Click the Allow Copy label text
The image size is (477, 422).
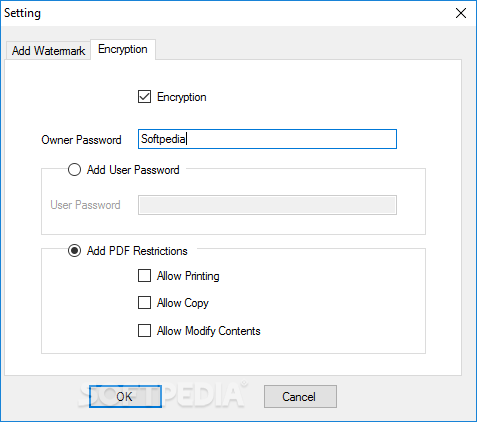coord(183,303)
